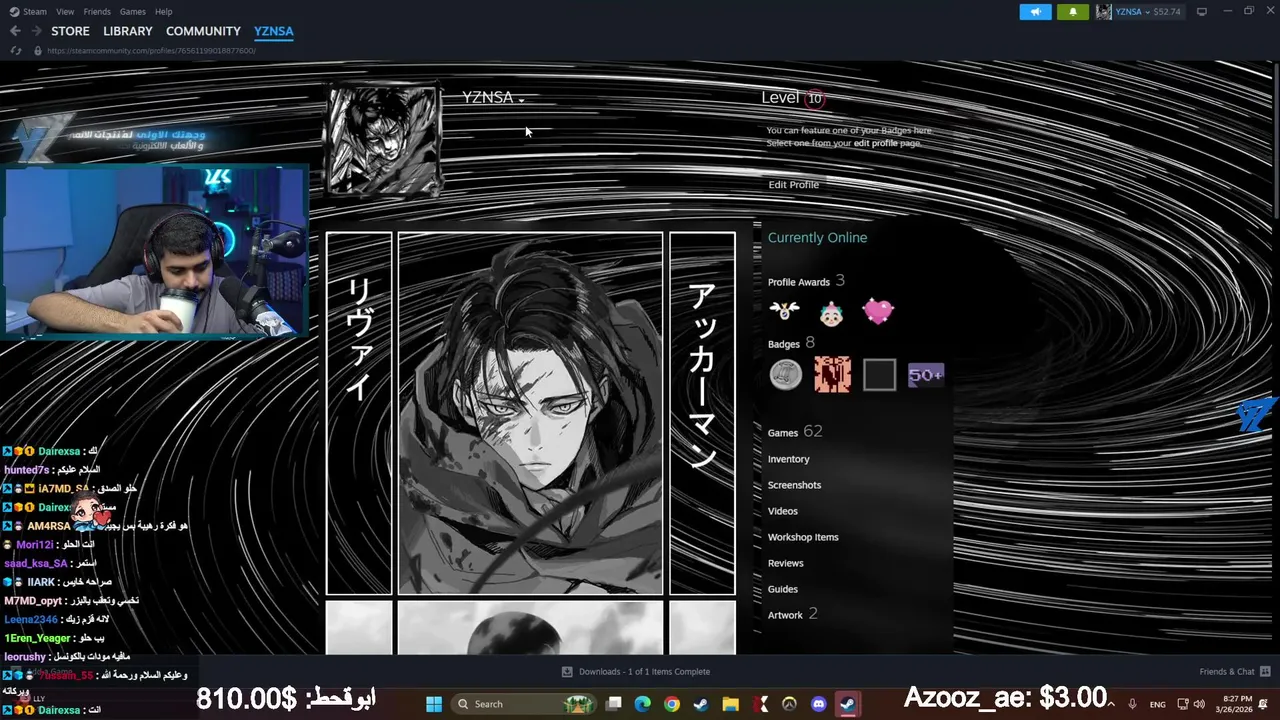Click the first profile award icon
The height and width of the screenshot is (720, 1280).
[785, 311]
